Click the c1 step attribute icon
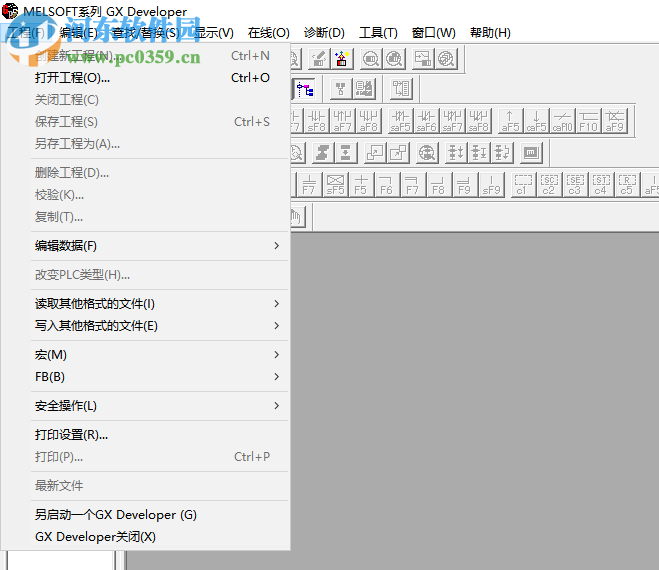 tap(523, 185)
